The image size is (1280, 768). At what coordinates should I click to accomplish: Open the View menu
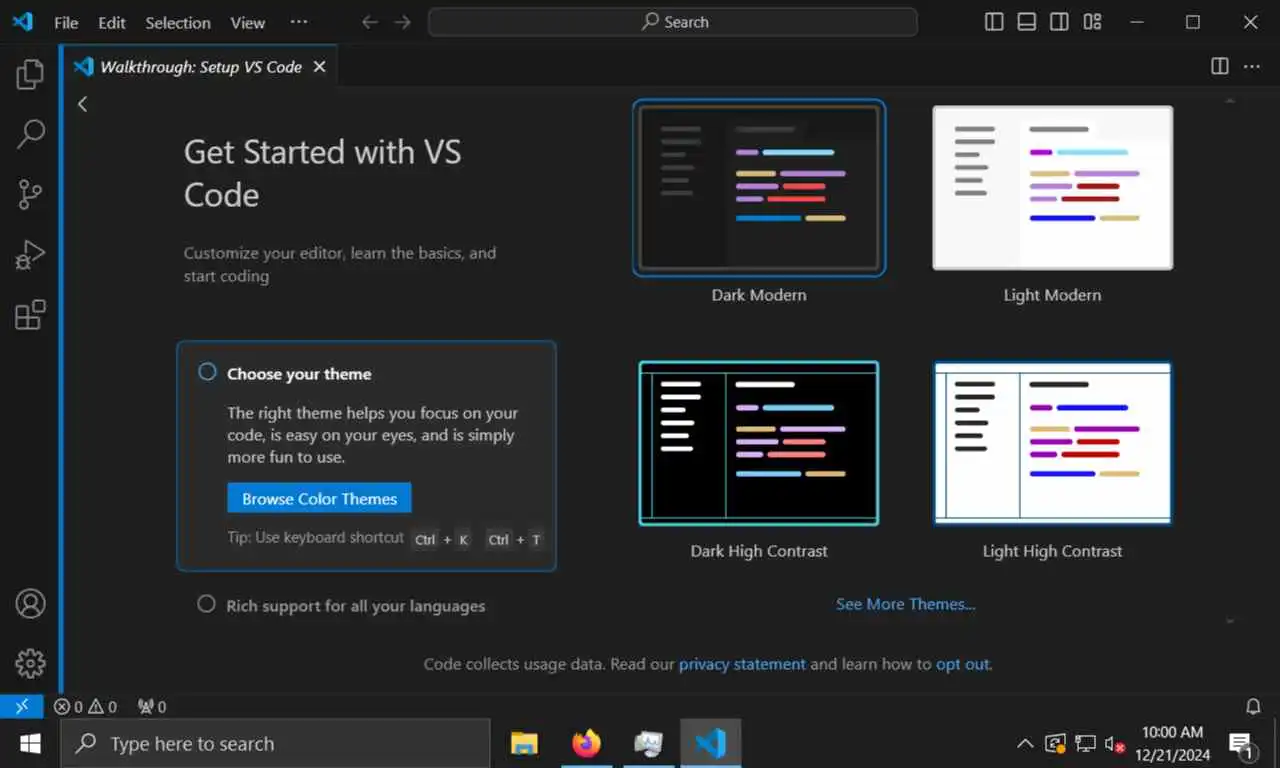tap(248, 22)
